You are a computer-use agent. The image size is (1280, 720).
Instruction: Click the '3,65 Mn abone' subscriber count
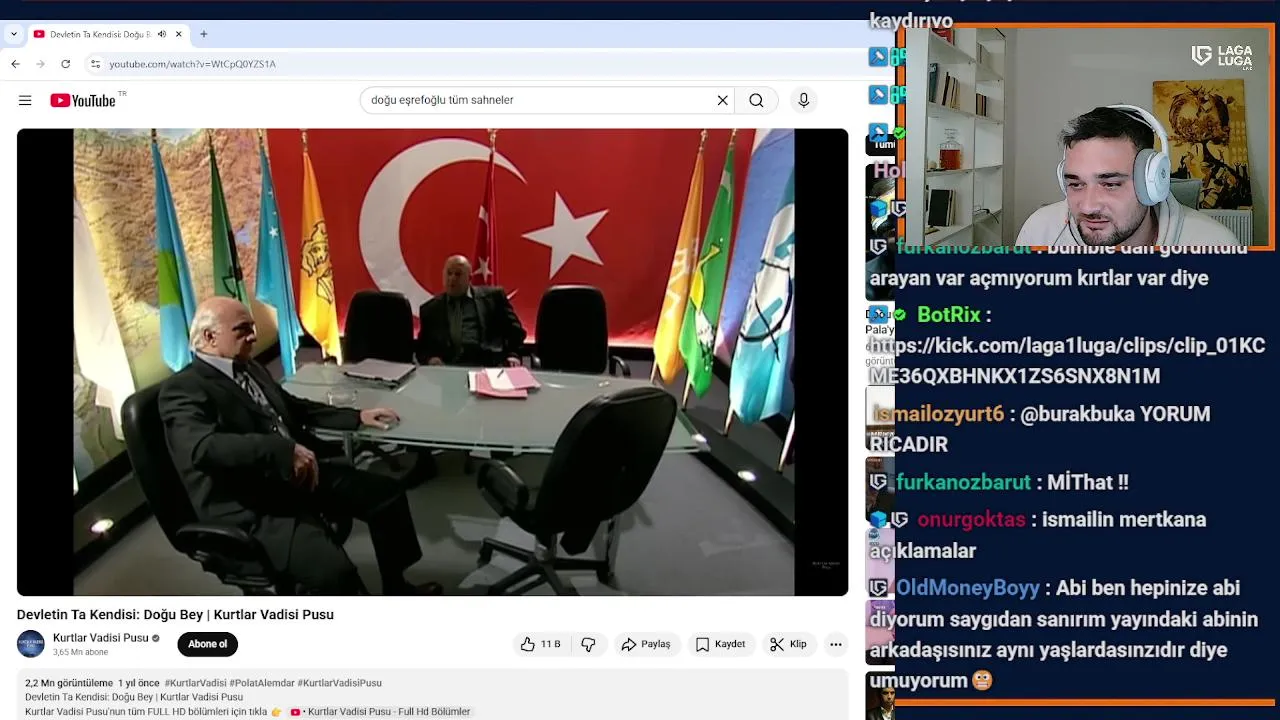pos(80,652)
